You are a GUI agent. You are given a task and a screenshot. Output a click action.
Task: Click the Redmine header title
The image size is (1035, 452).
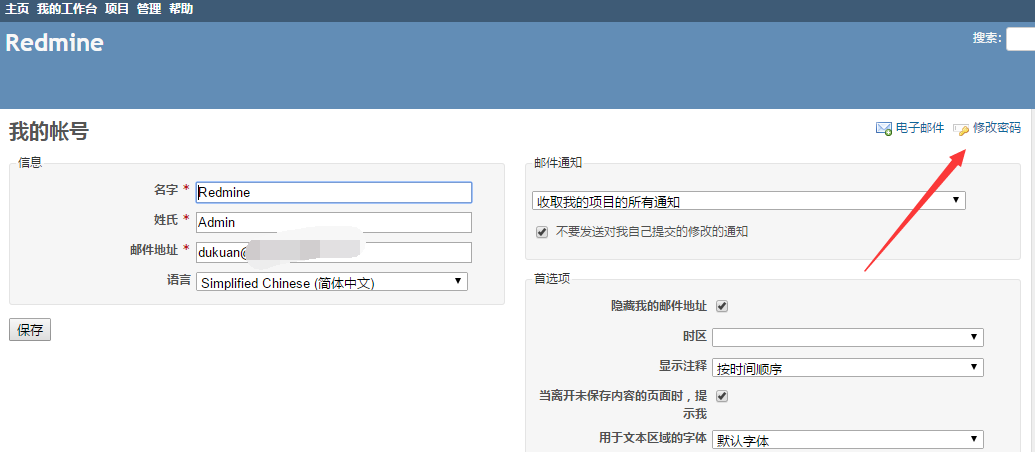[x=55, y=43]
